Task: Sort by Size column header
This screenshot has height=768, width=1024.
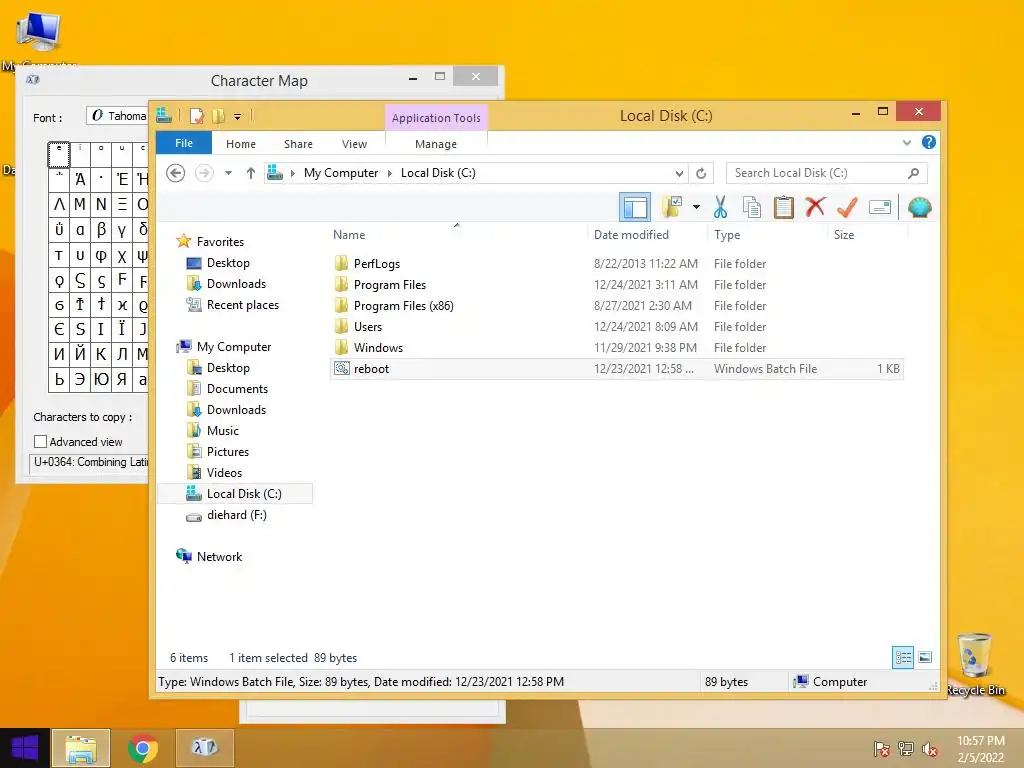Action: [844, 234]
